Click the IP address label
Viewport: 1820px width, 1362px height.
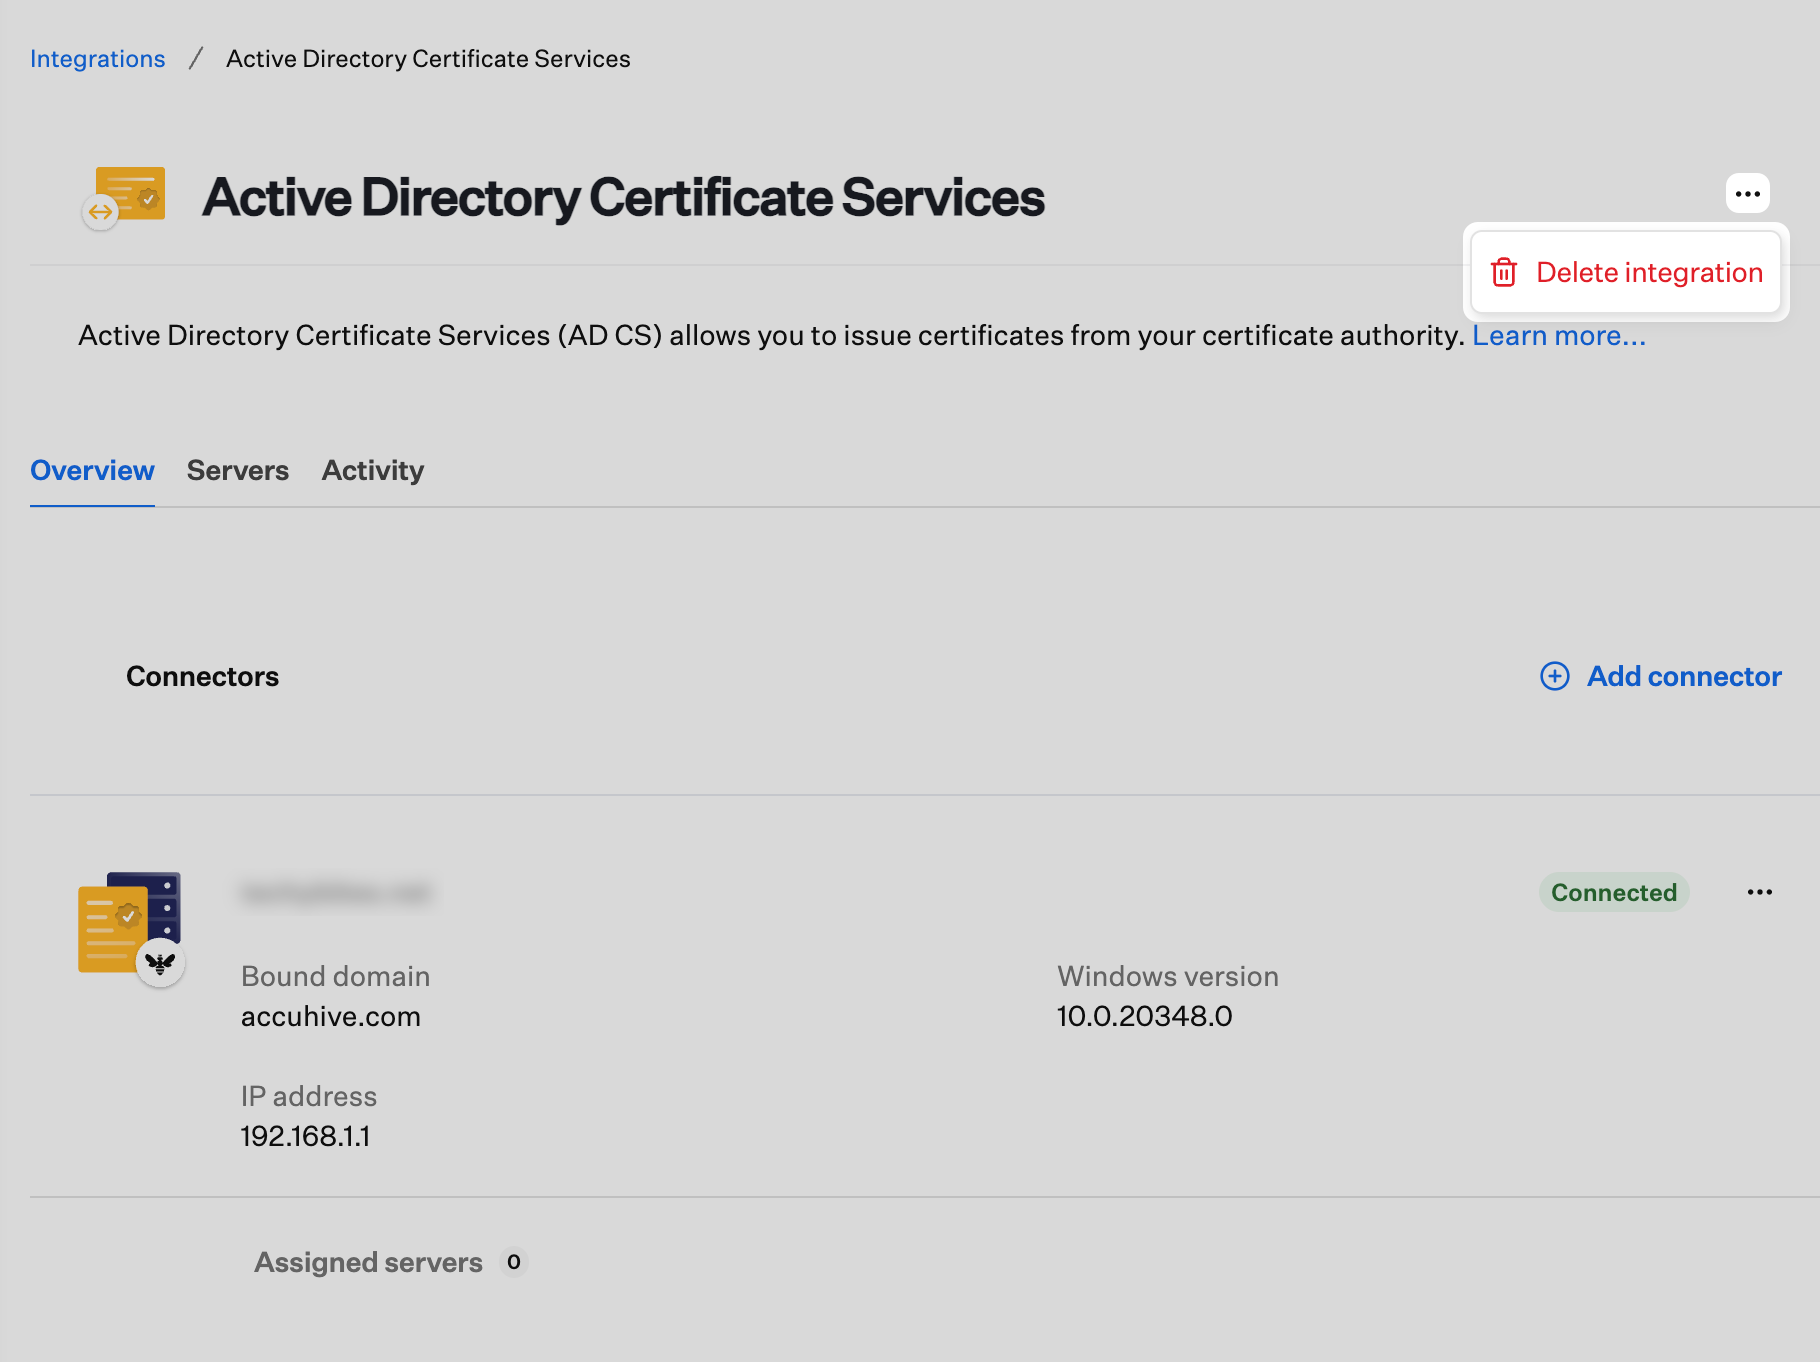click(309, 1096)
